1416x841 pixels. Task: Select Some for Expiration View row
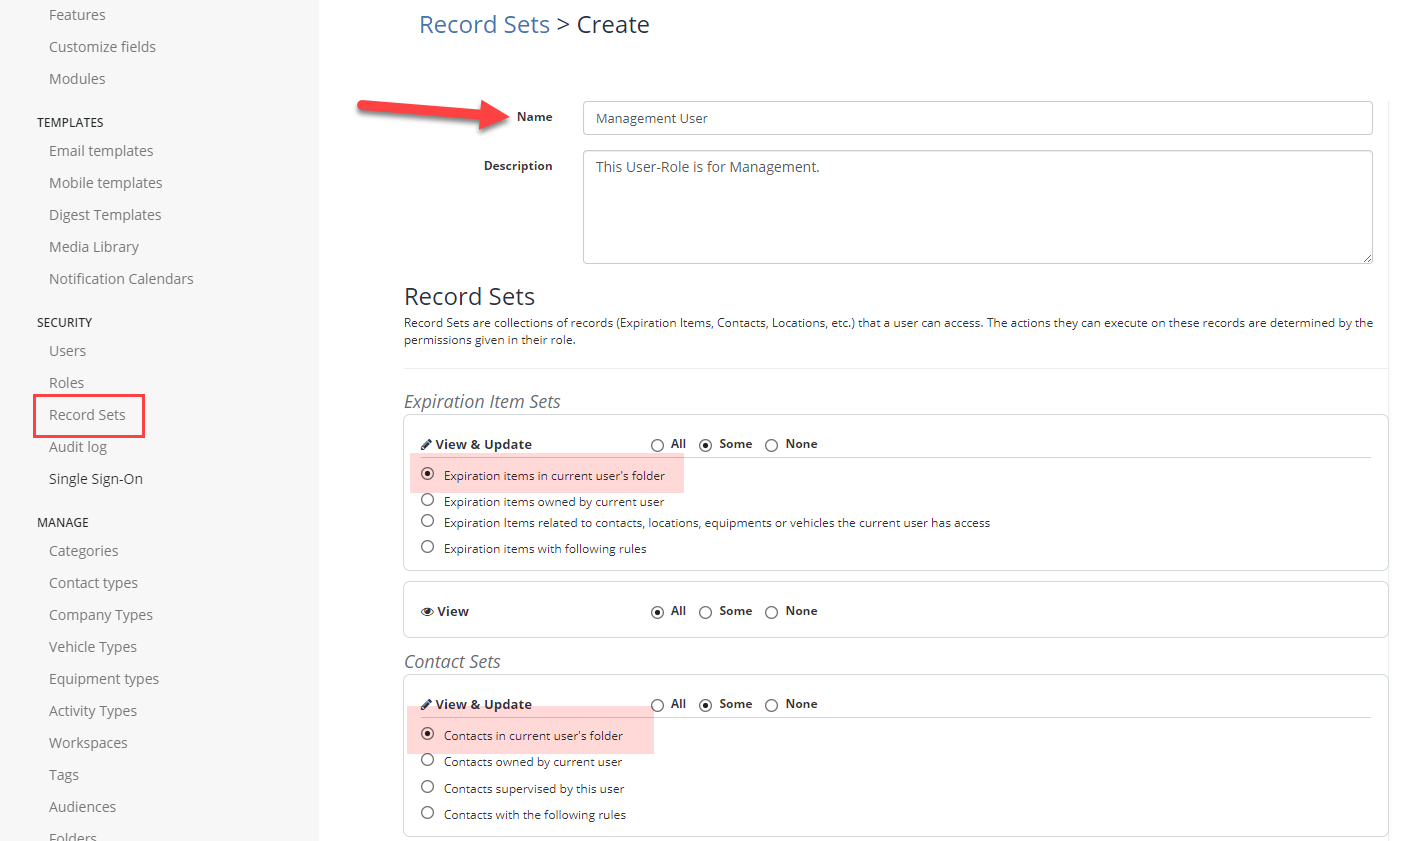click(x=705, y=612)
